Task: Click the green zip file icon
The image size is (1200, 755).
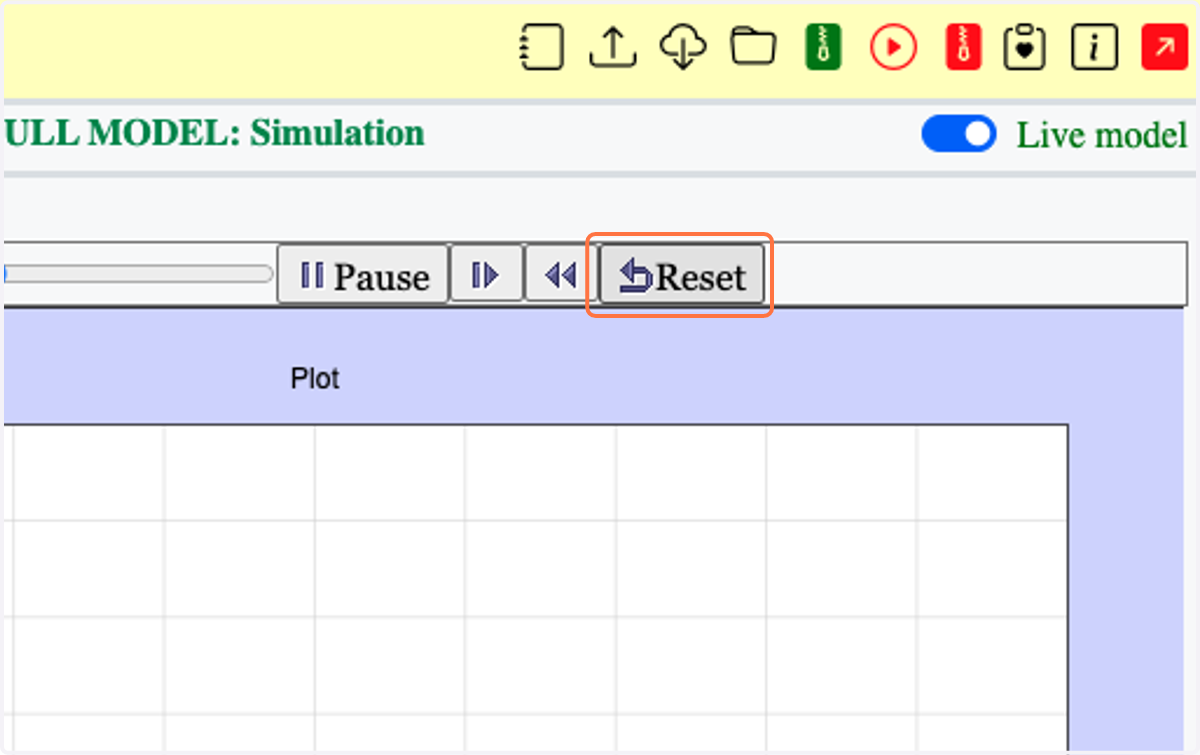Action: [x=823, y=47]
